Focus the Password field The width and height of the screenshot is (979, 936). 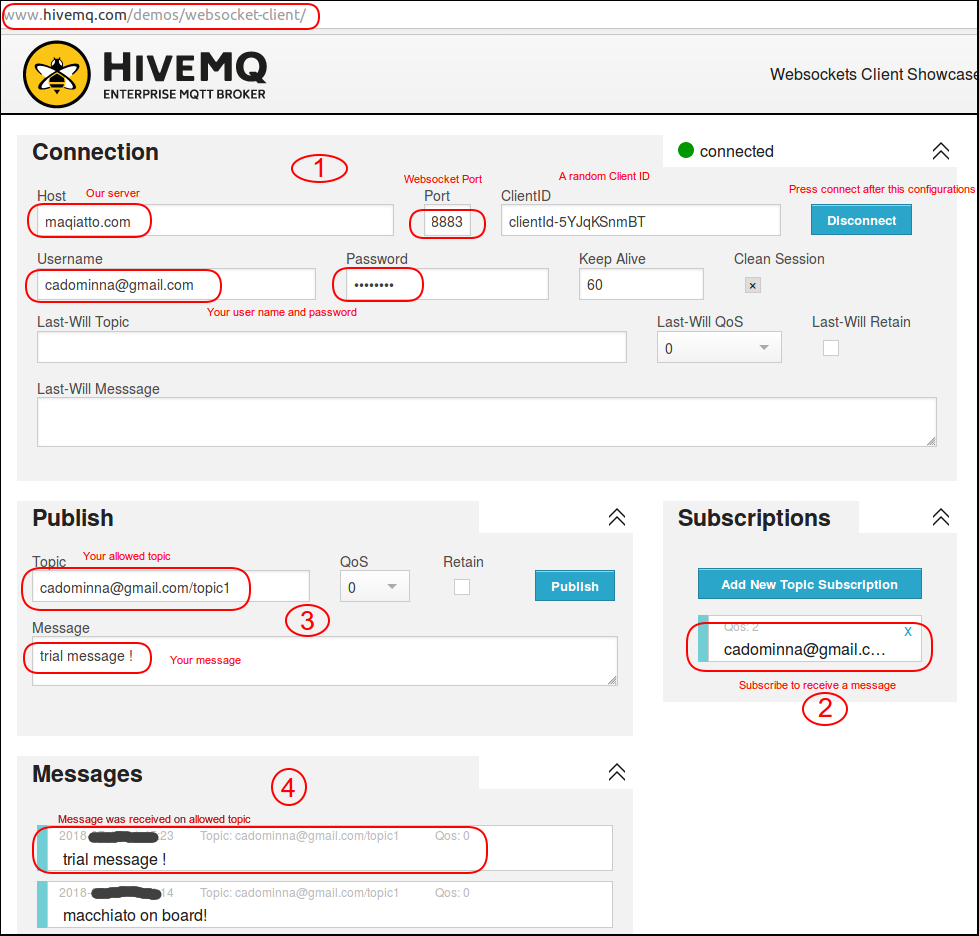tap(447, 285)
